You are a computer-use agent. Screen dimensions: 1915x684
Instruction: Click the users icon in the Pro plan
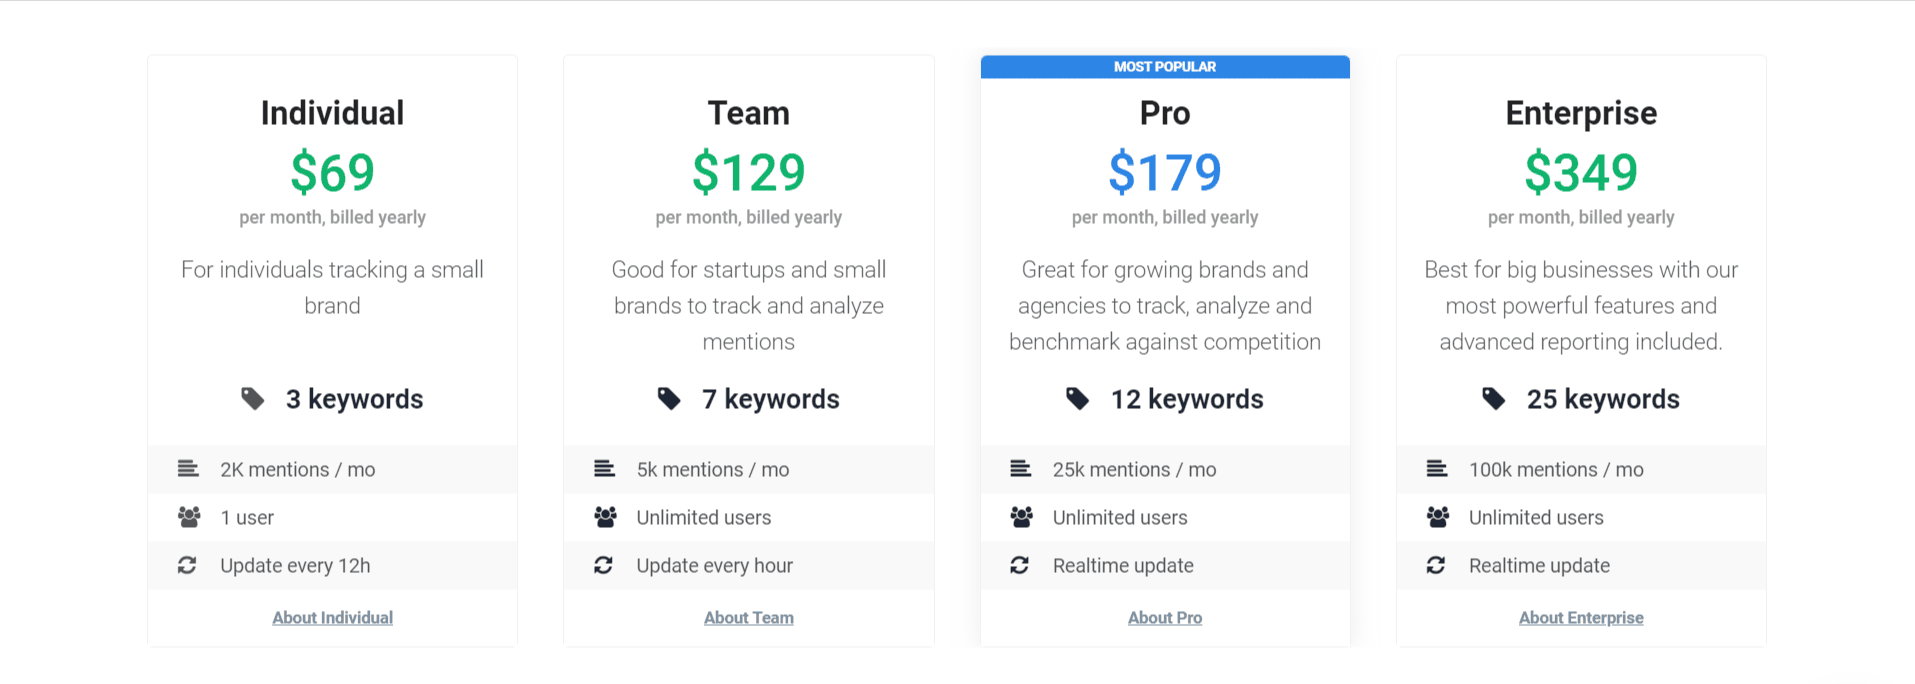(x=1021, y=517)
